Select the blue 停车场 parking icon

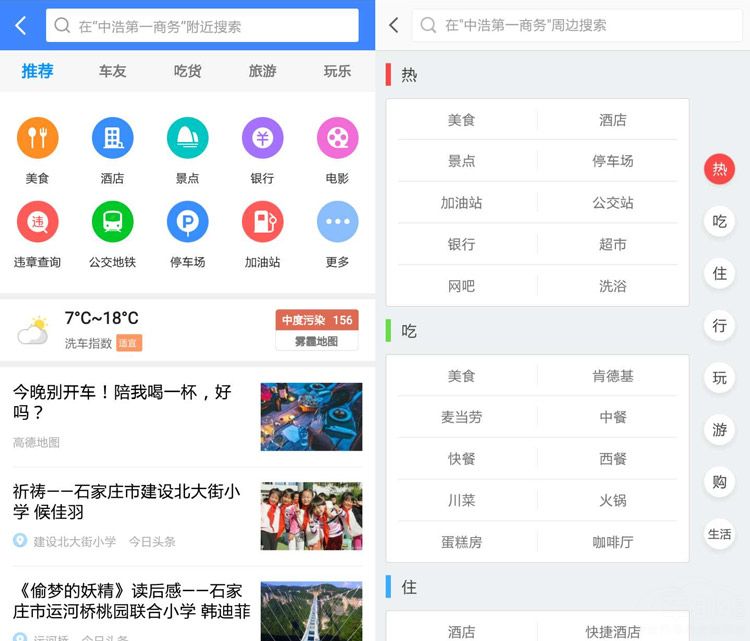[x=187, y=222]
